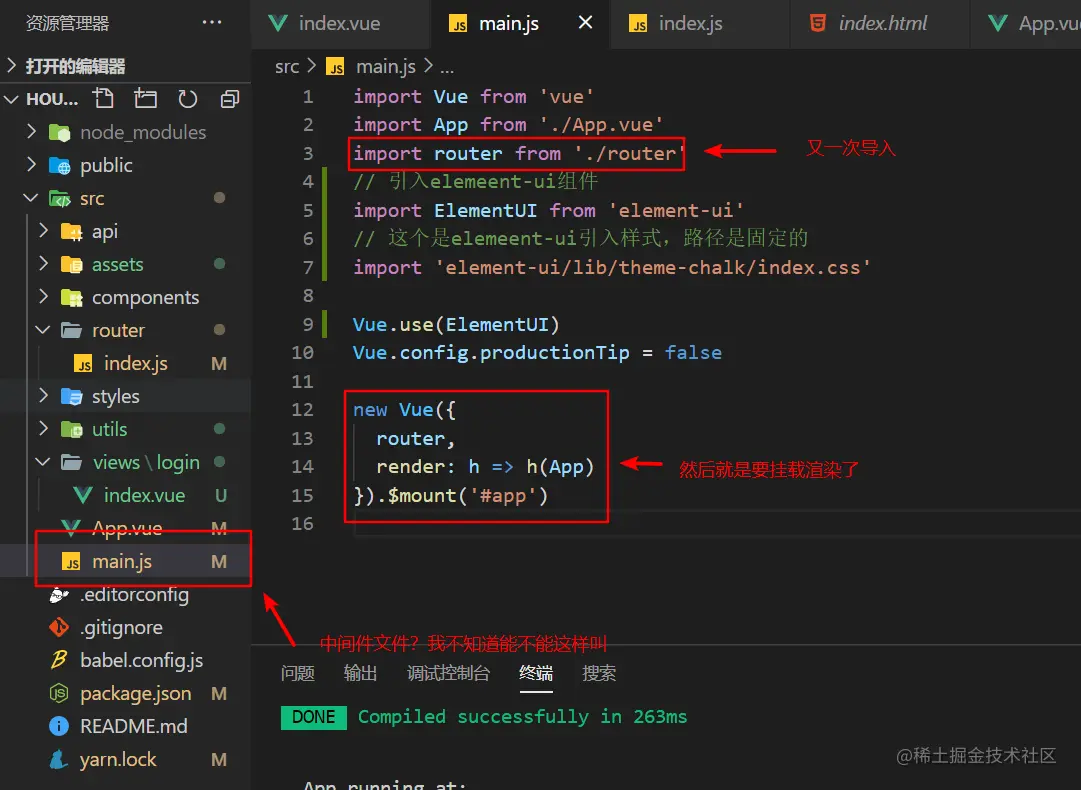Select the 终端 panel tab

click(536, 673)
